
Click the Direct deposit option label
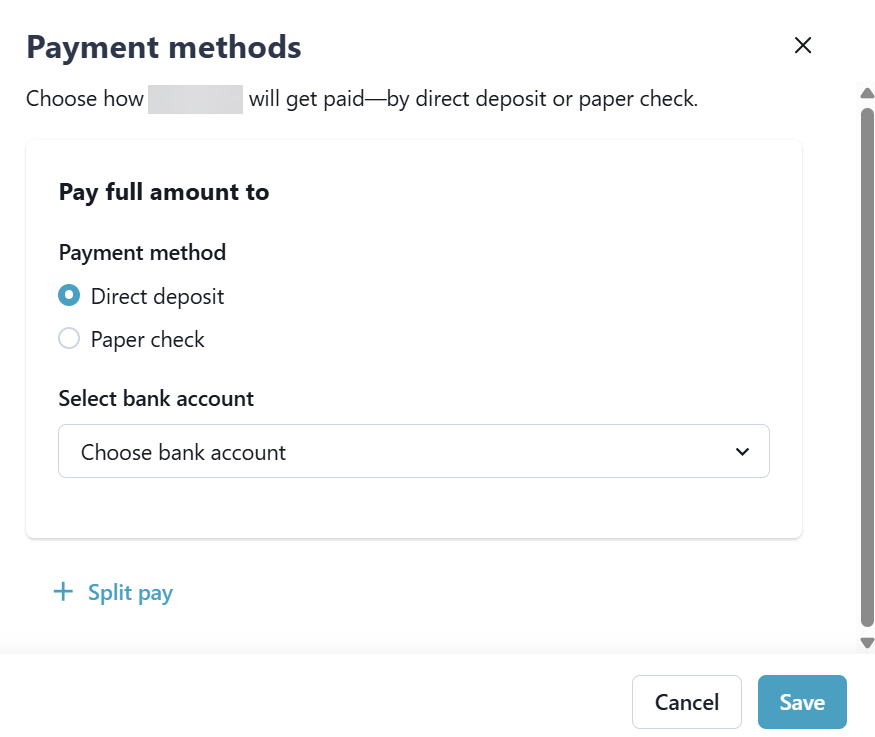point(157,296)
